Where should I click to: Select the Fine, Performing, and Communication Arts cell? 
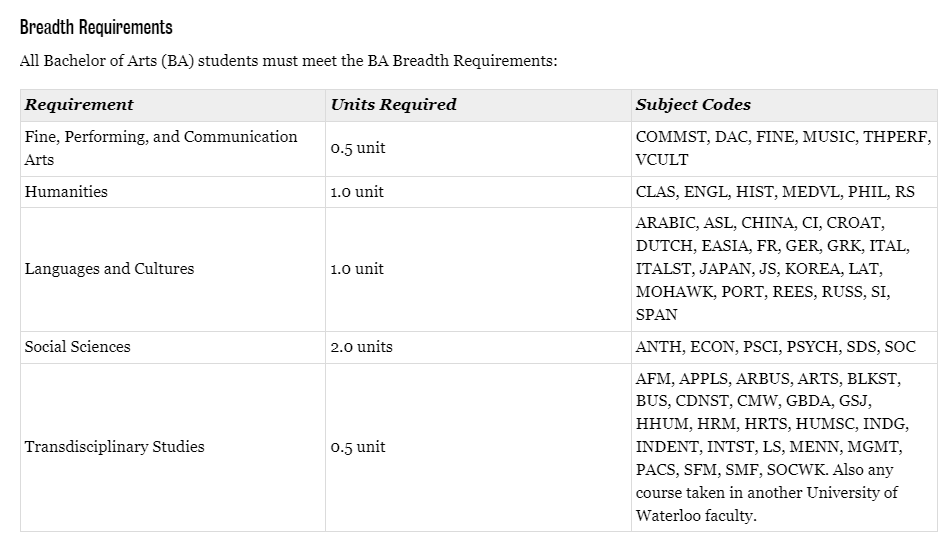pyautogui.click(x=173, y=149)
